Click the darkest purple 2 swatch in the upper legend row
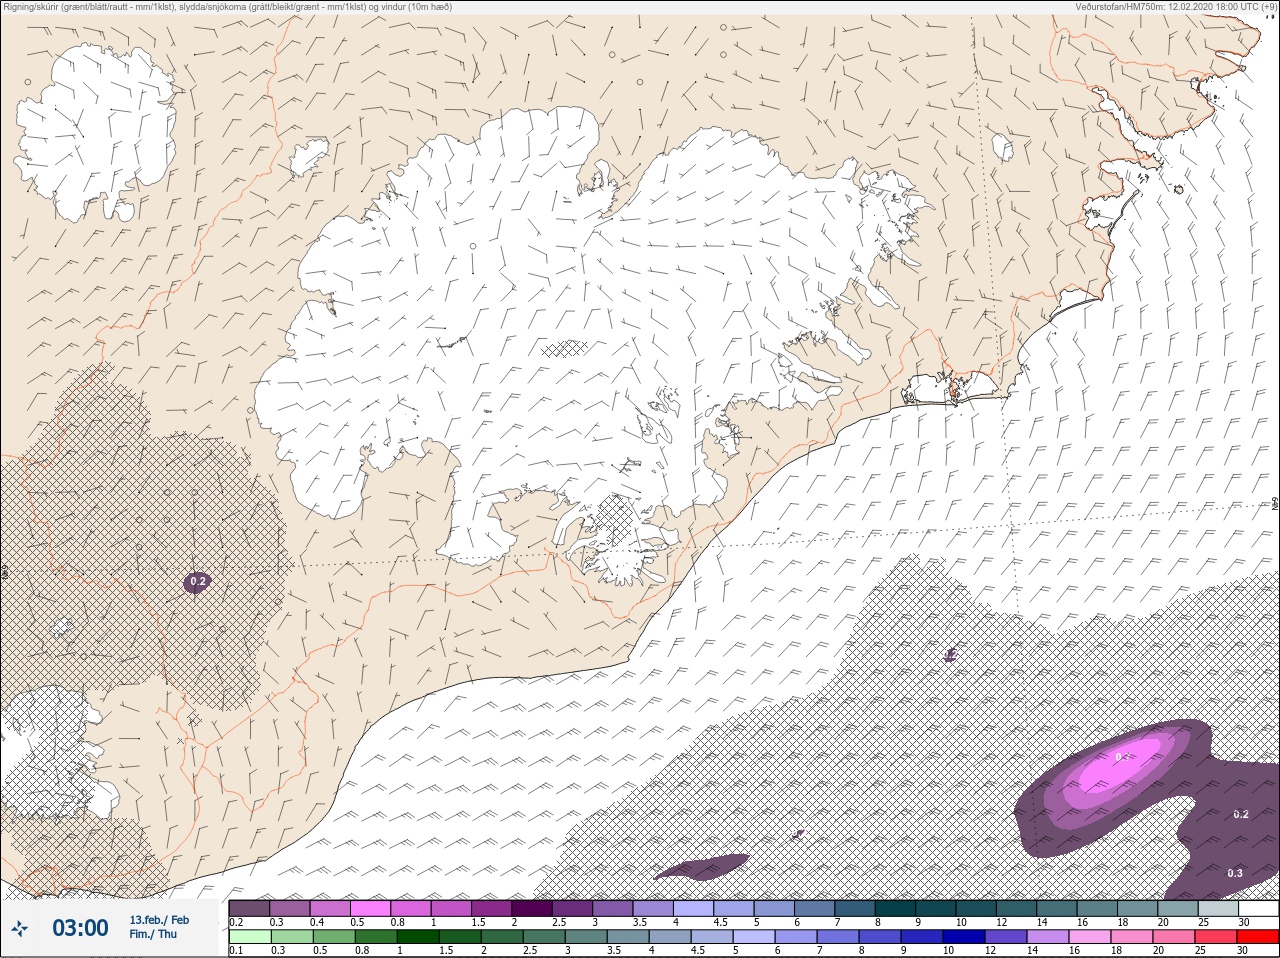The height and width of the screenshot is (958, 1280). pos(532,908)
